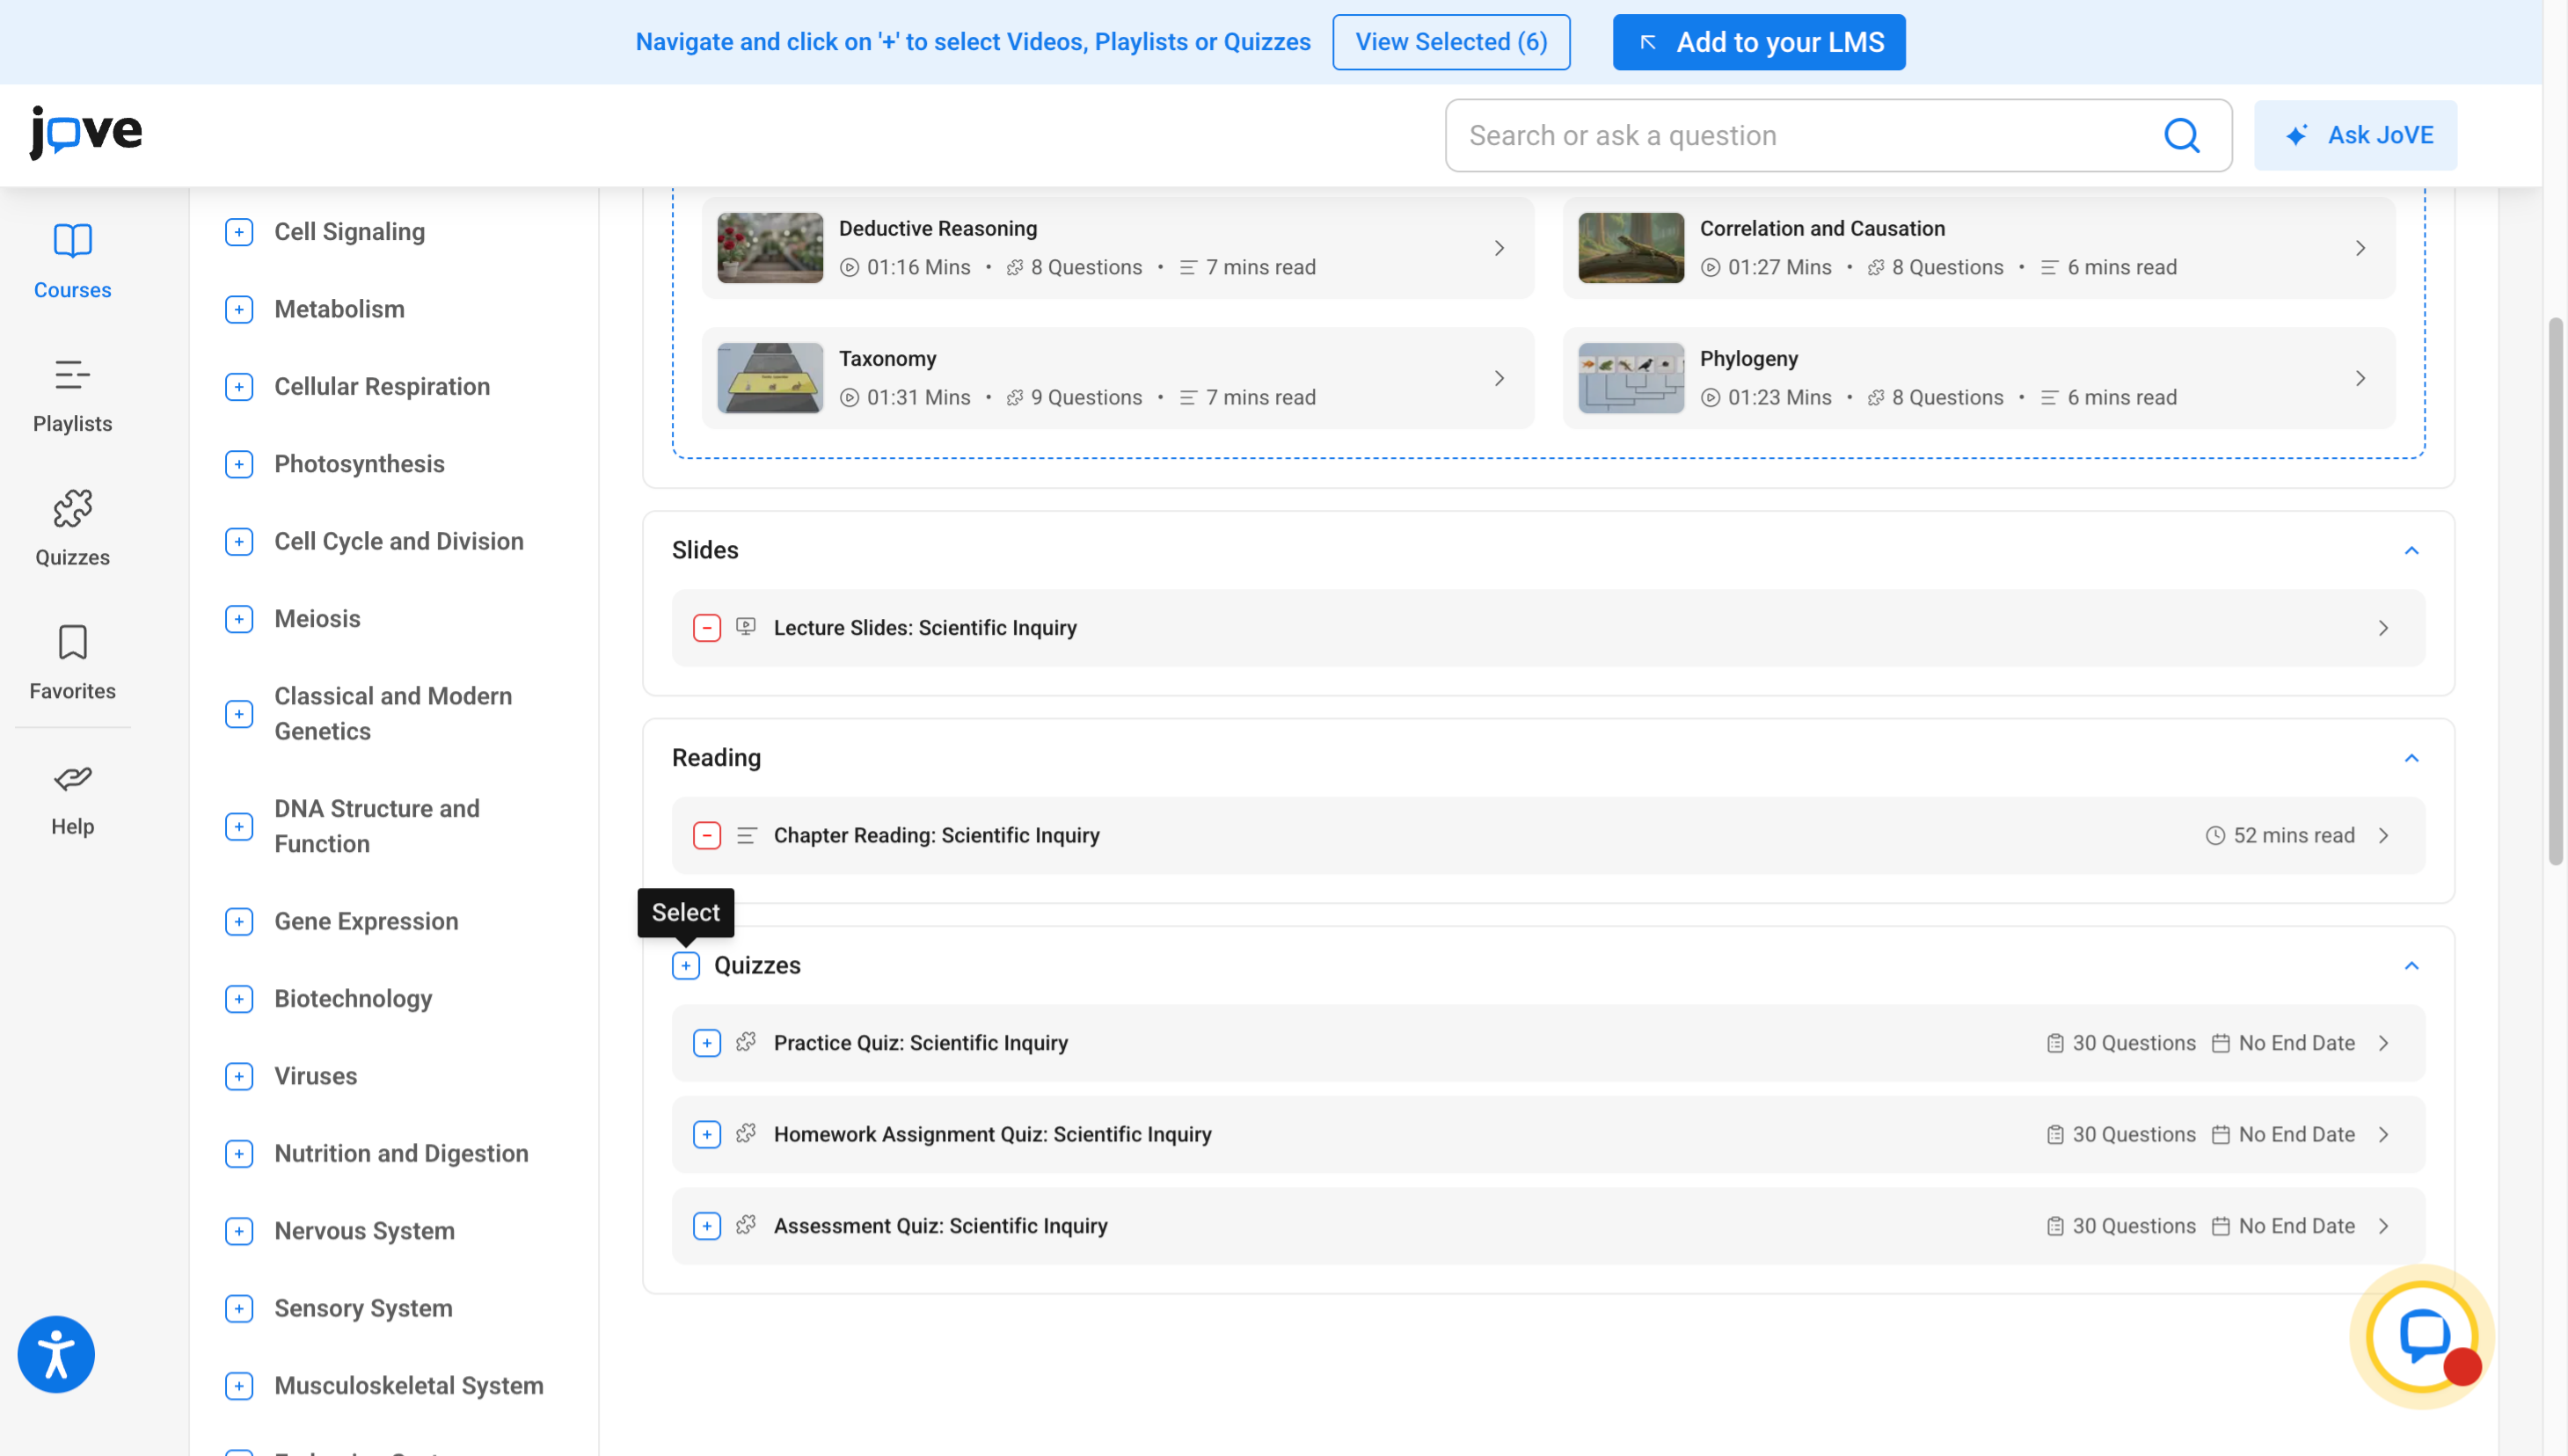The image size is (2568, 1456).
Task: Open the chat support widget
Action: (2422, 1337)
